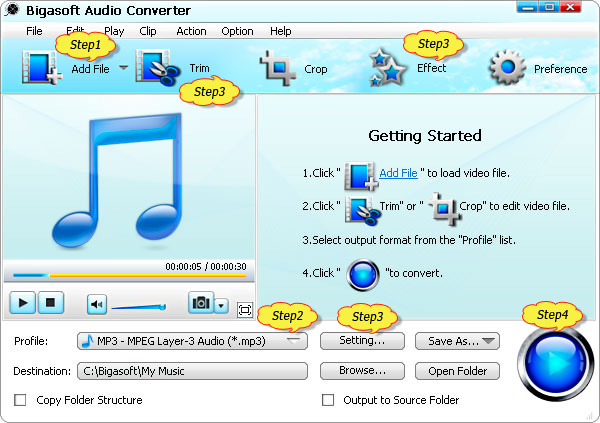
Task: Click the Trim scissors icon in toolbar
Action: pyautogui.click(x=158, y=68)
